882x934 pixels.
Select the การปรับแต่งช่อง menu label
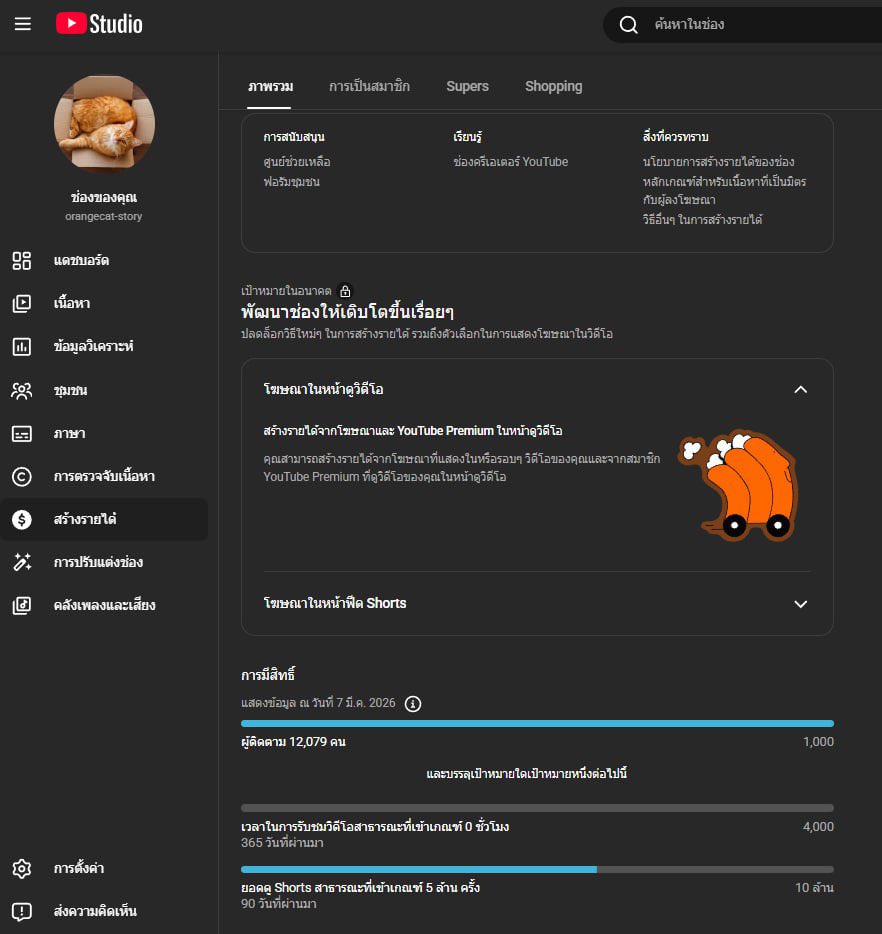(98, 562)
